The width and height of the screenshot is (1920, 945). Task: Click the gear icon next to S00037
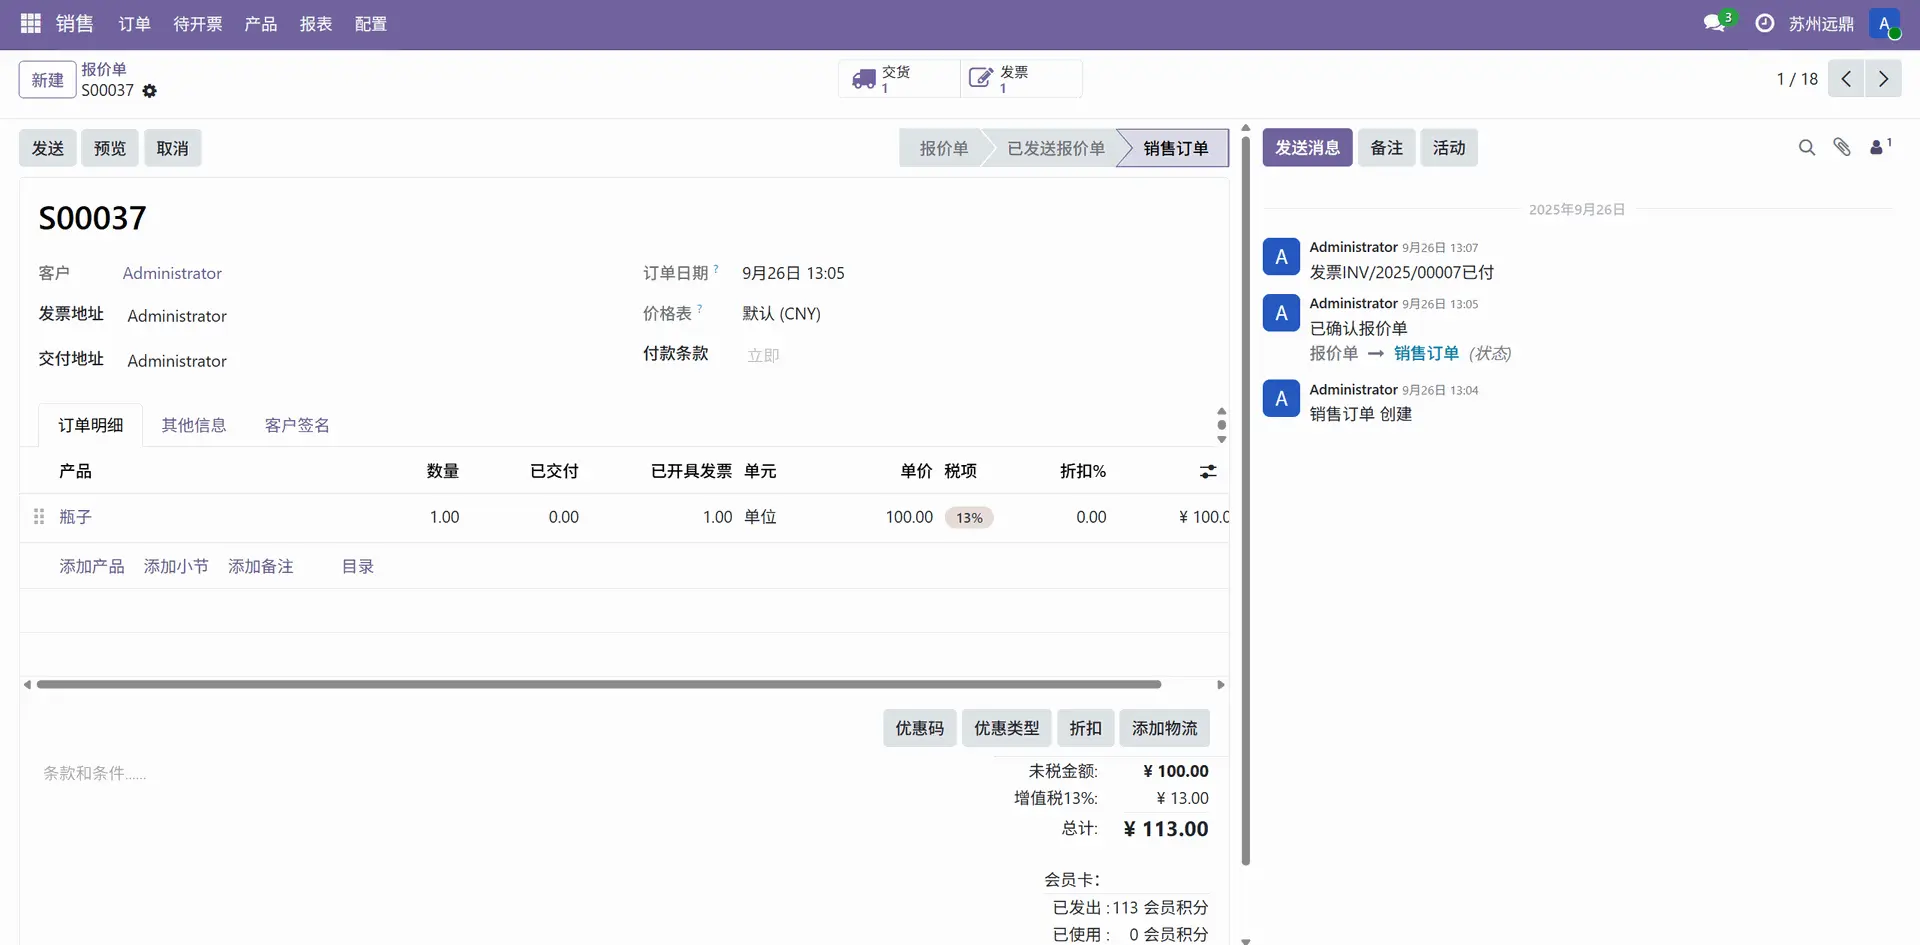tap(150, 91)
